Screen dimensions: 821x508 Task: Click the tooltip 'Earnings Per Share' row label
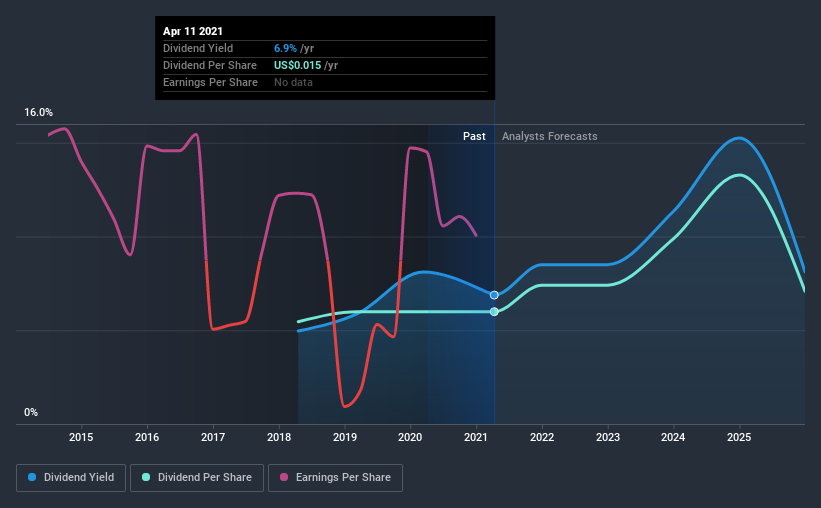210,82
